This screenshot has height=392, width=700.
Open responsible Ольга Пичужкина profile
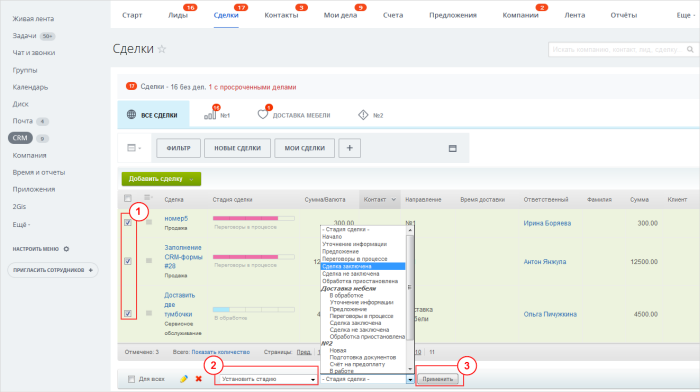coord(550,314)
